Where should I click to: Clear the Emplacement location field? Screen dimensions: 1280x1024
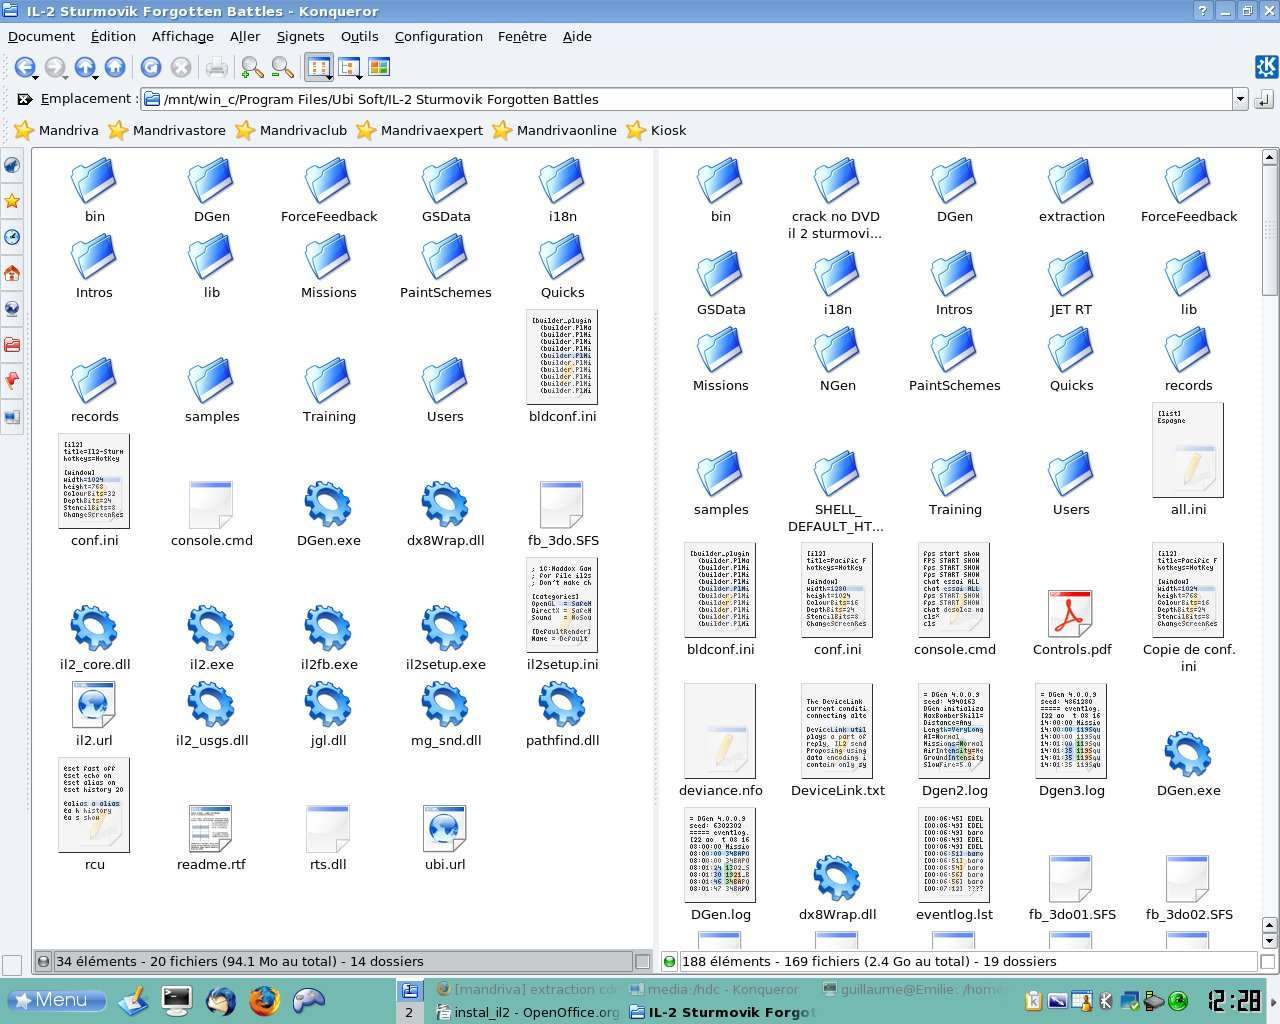point(25,99)
